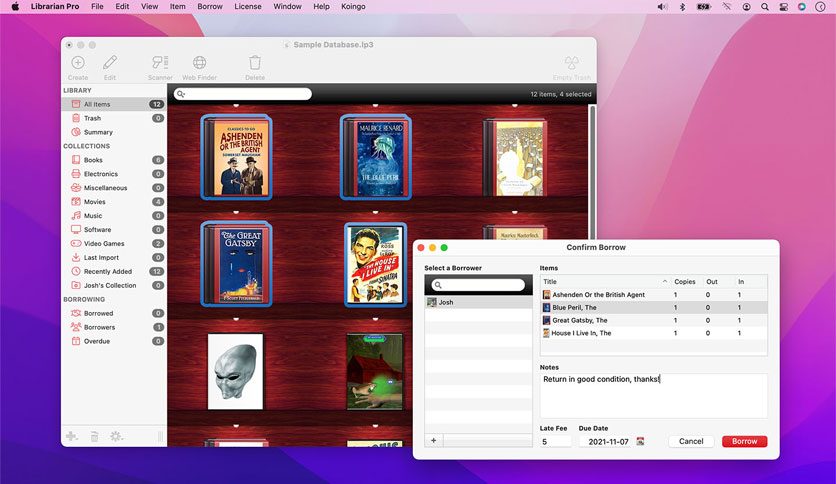Image resolution: width=836 pixels, height=484 pixels.
Task: Open the Recently Added collection
Action: pyautogui.click(x=114, y=271)
